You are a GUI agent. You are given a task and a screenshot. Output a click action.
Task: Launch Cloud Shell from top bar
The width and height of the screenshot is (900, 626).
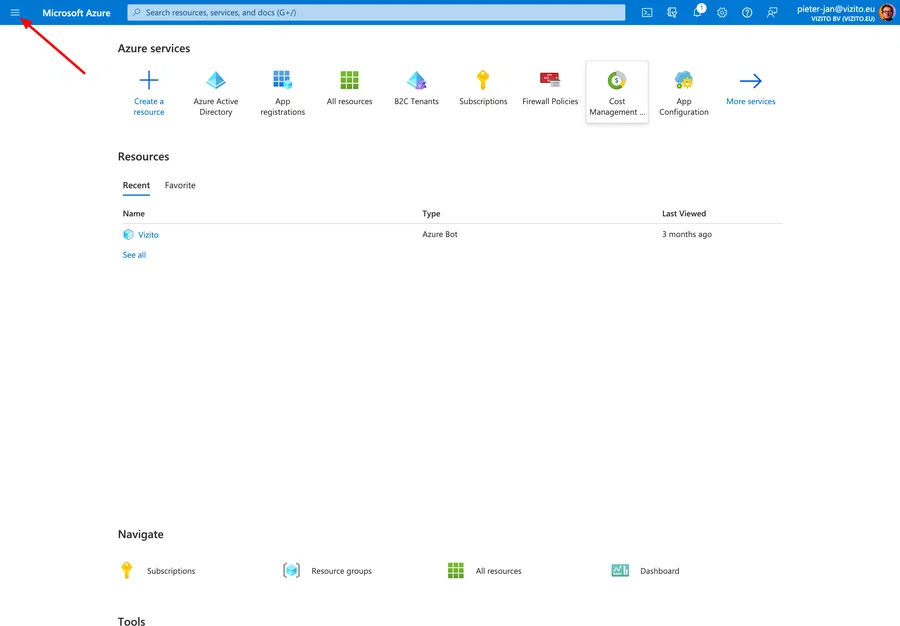pos(647,12)
